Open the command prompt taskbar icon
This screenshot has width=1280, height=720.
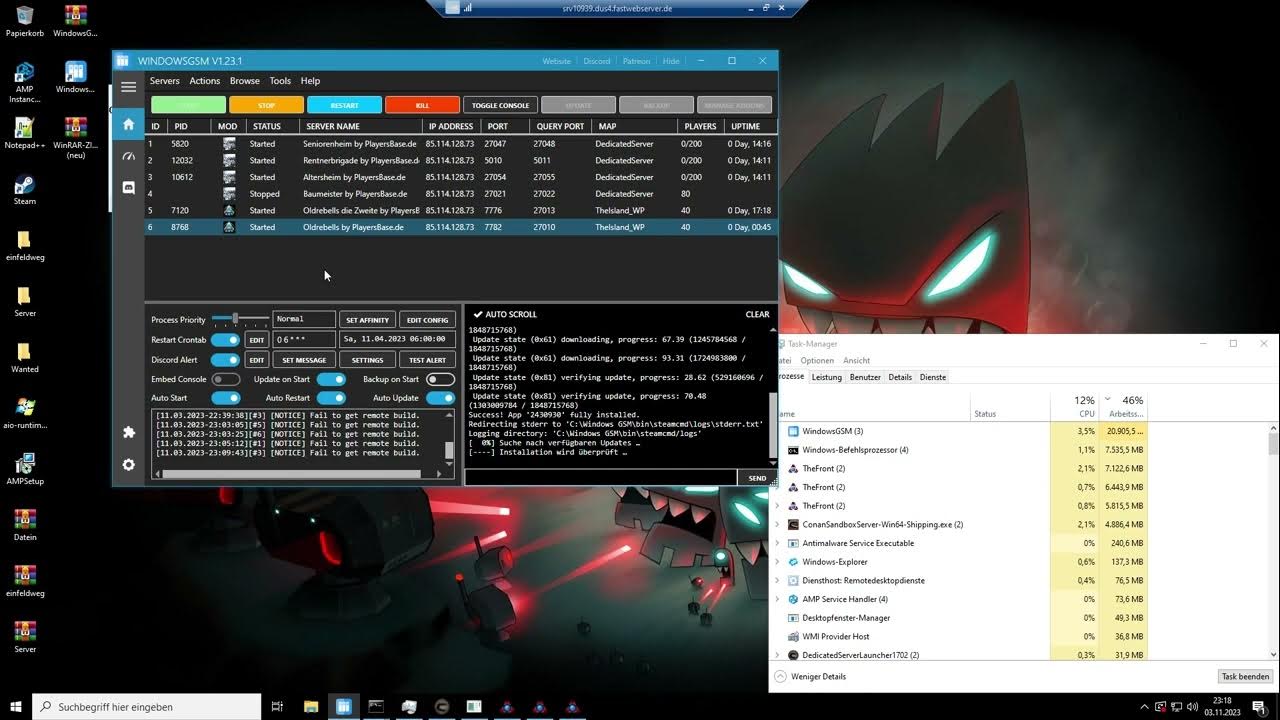[376, 707]
